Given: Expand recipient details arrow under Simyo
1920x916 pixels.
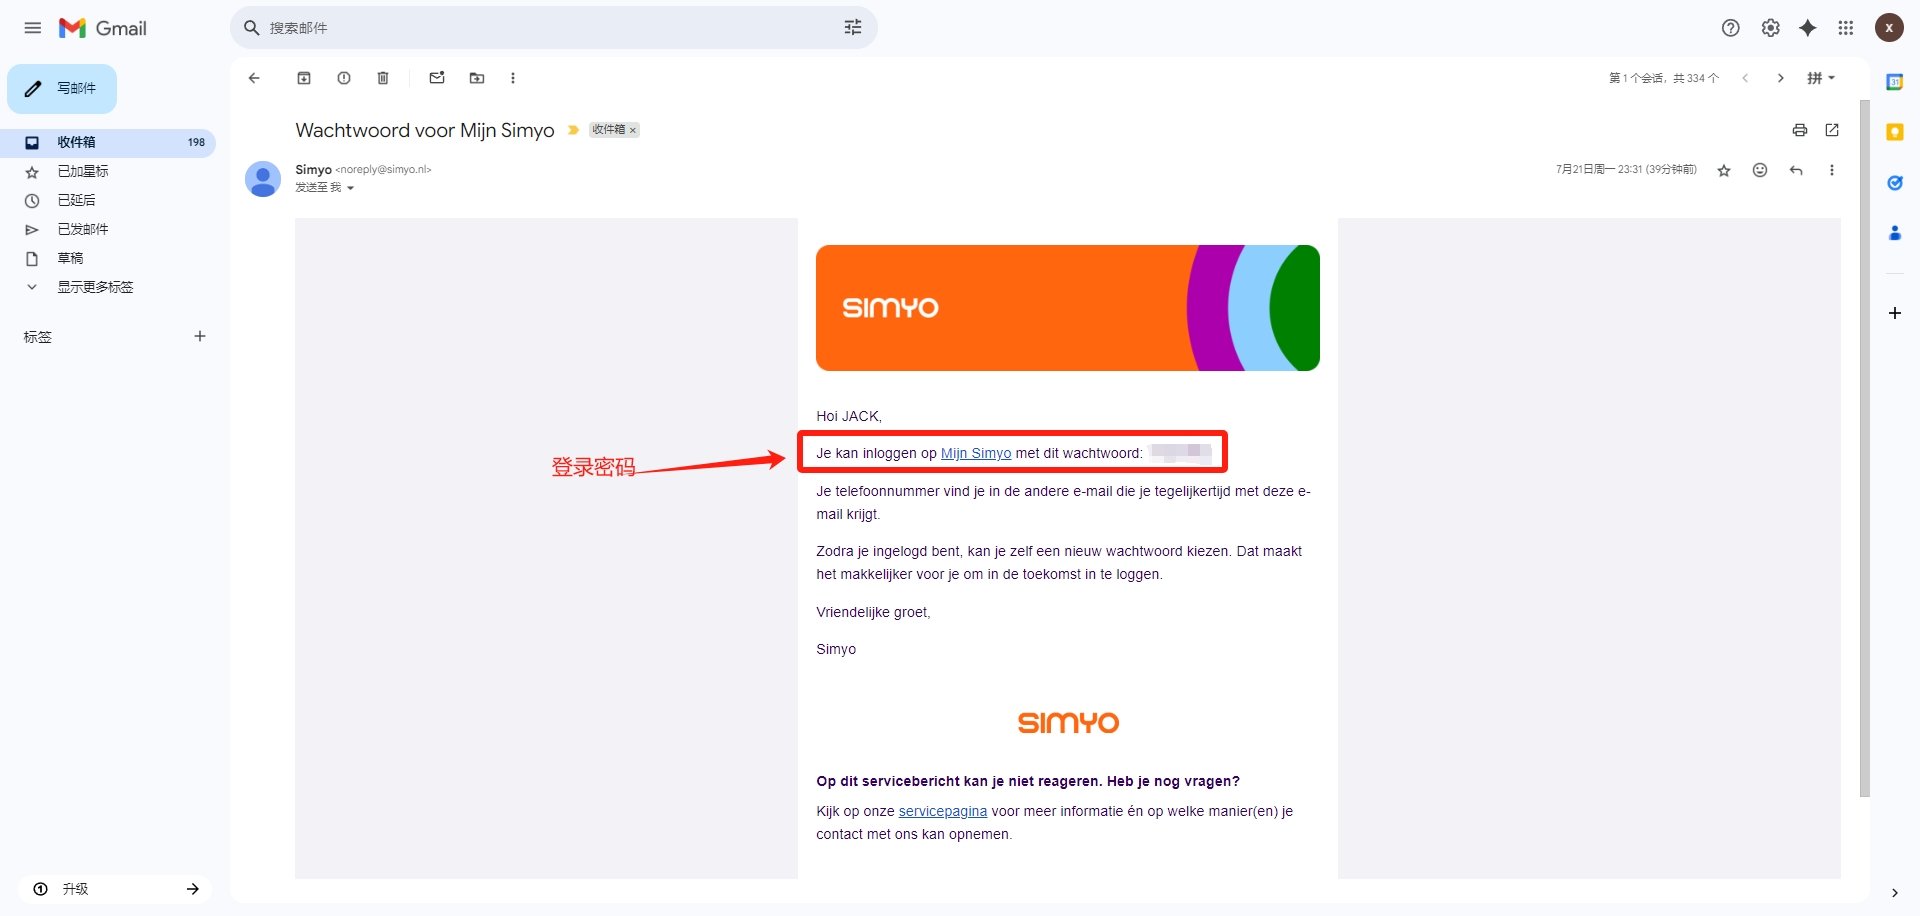Looking at the screenshot, I should click(x=350, y=188).
